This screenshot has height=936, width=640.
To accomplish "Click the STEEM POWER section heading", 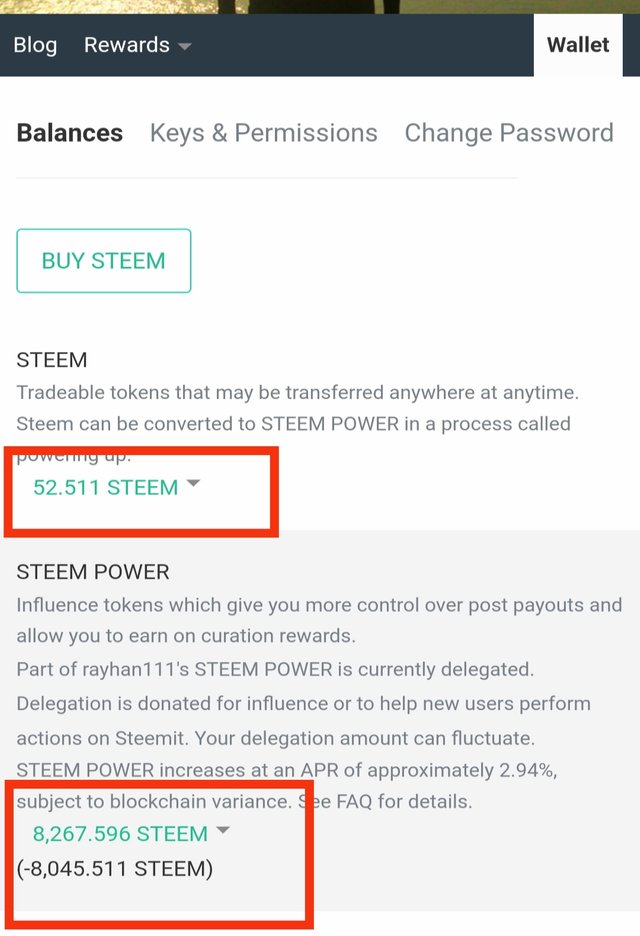I will tap(93, 572).
